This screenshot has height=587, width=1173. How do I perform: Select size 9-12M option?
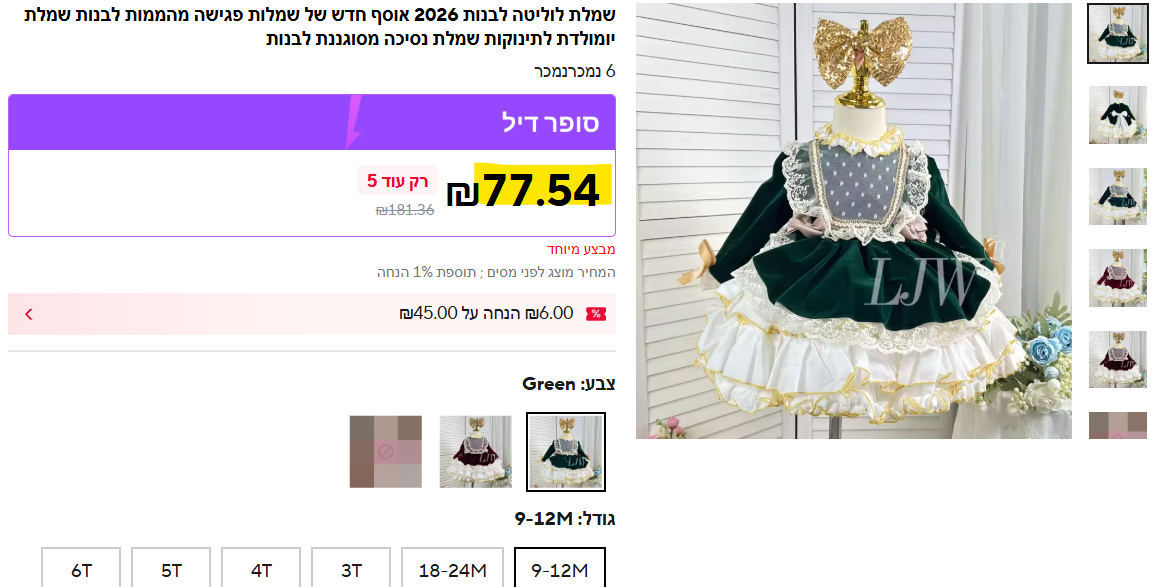click(x=560, y=570)
